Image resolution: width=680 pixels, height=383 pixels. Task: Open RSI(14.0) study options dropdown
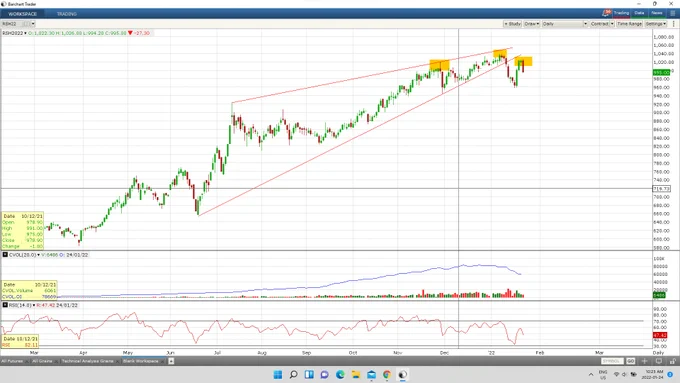point(34,305)
